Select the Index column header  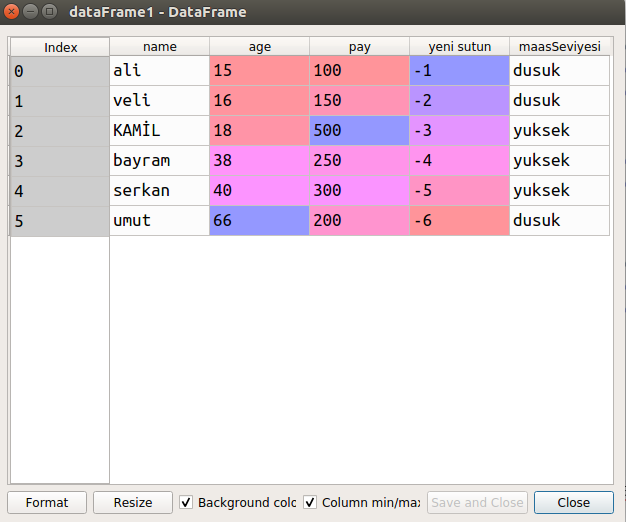tap(60, 47)
